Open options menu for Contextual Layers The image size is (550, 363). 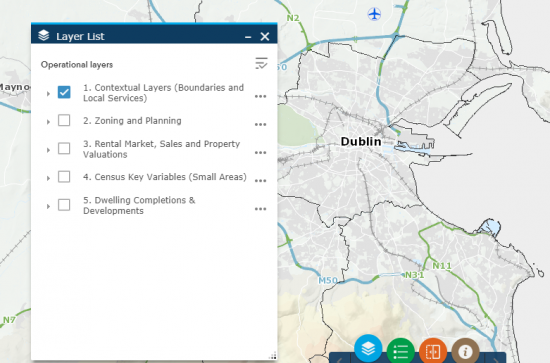click(x=260, y=96)
